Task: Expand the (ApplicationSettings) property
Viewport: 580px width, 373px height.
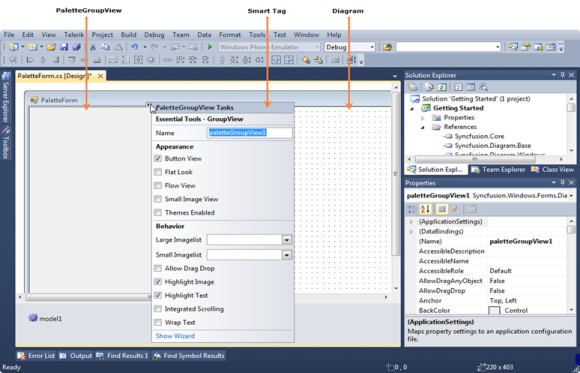Action: click(411, 222)
